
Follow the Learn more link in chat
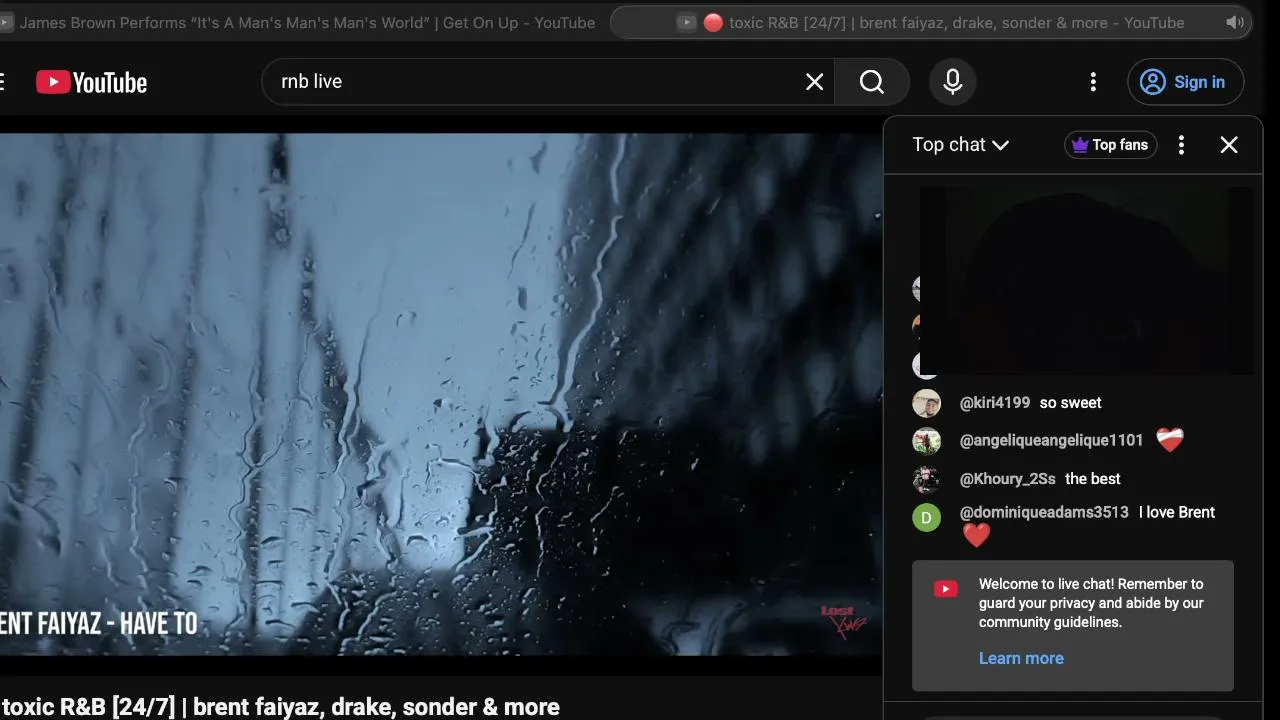click(x=1021, y=658)
